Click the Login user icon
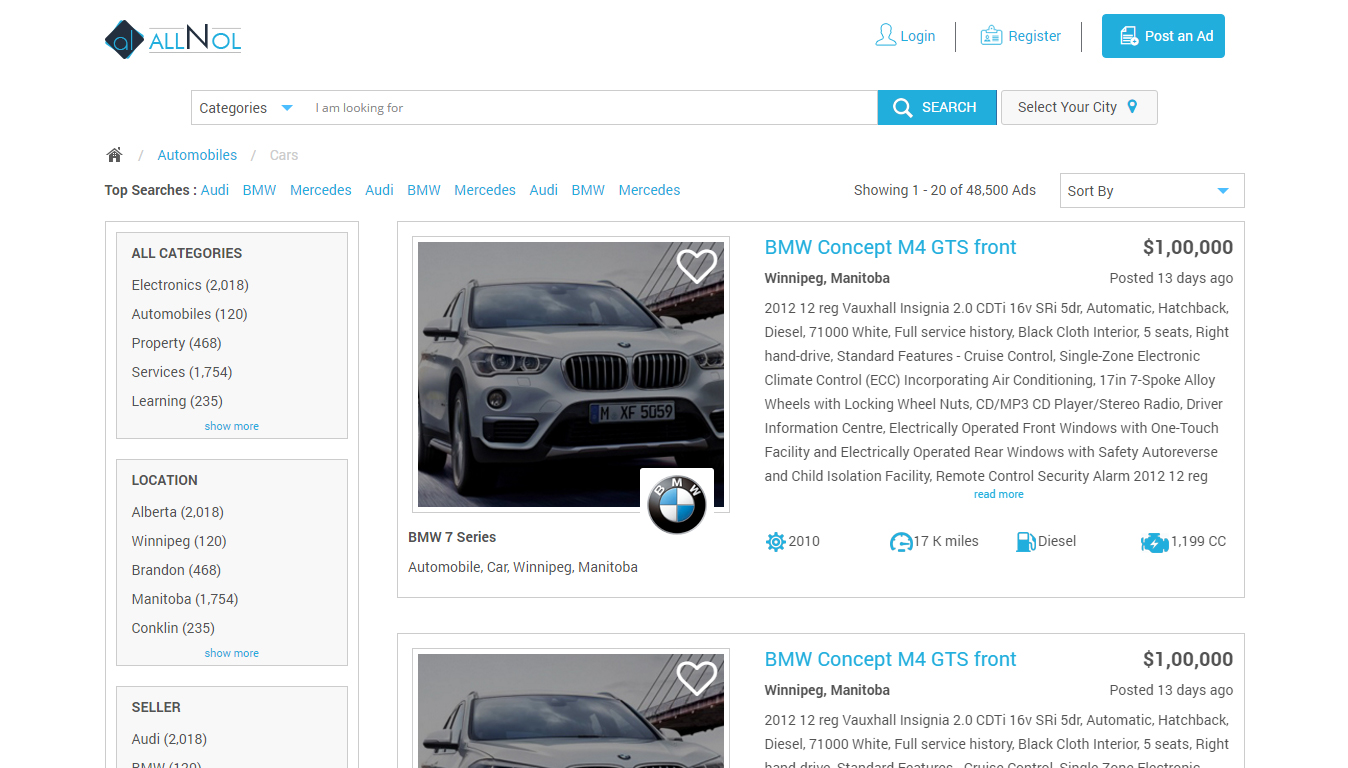This screenshot has width=1348, height=768. [885, 36]
